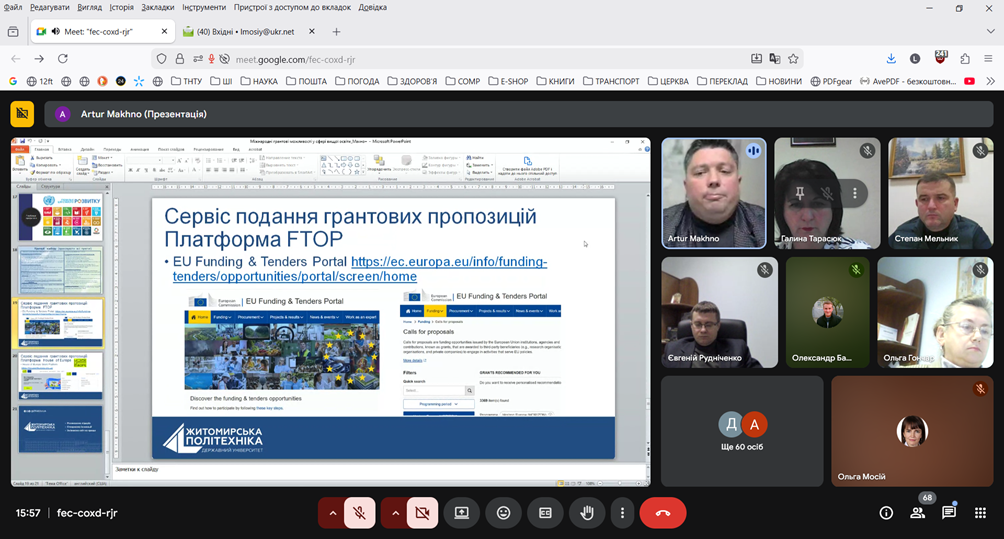Open the emoji reactions panel

tap(503, 513)
